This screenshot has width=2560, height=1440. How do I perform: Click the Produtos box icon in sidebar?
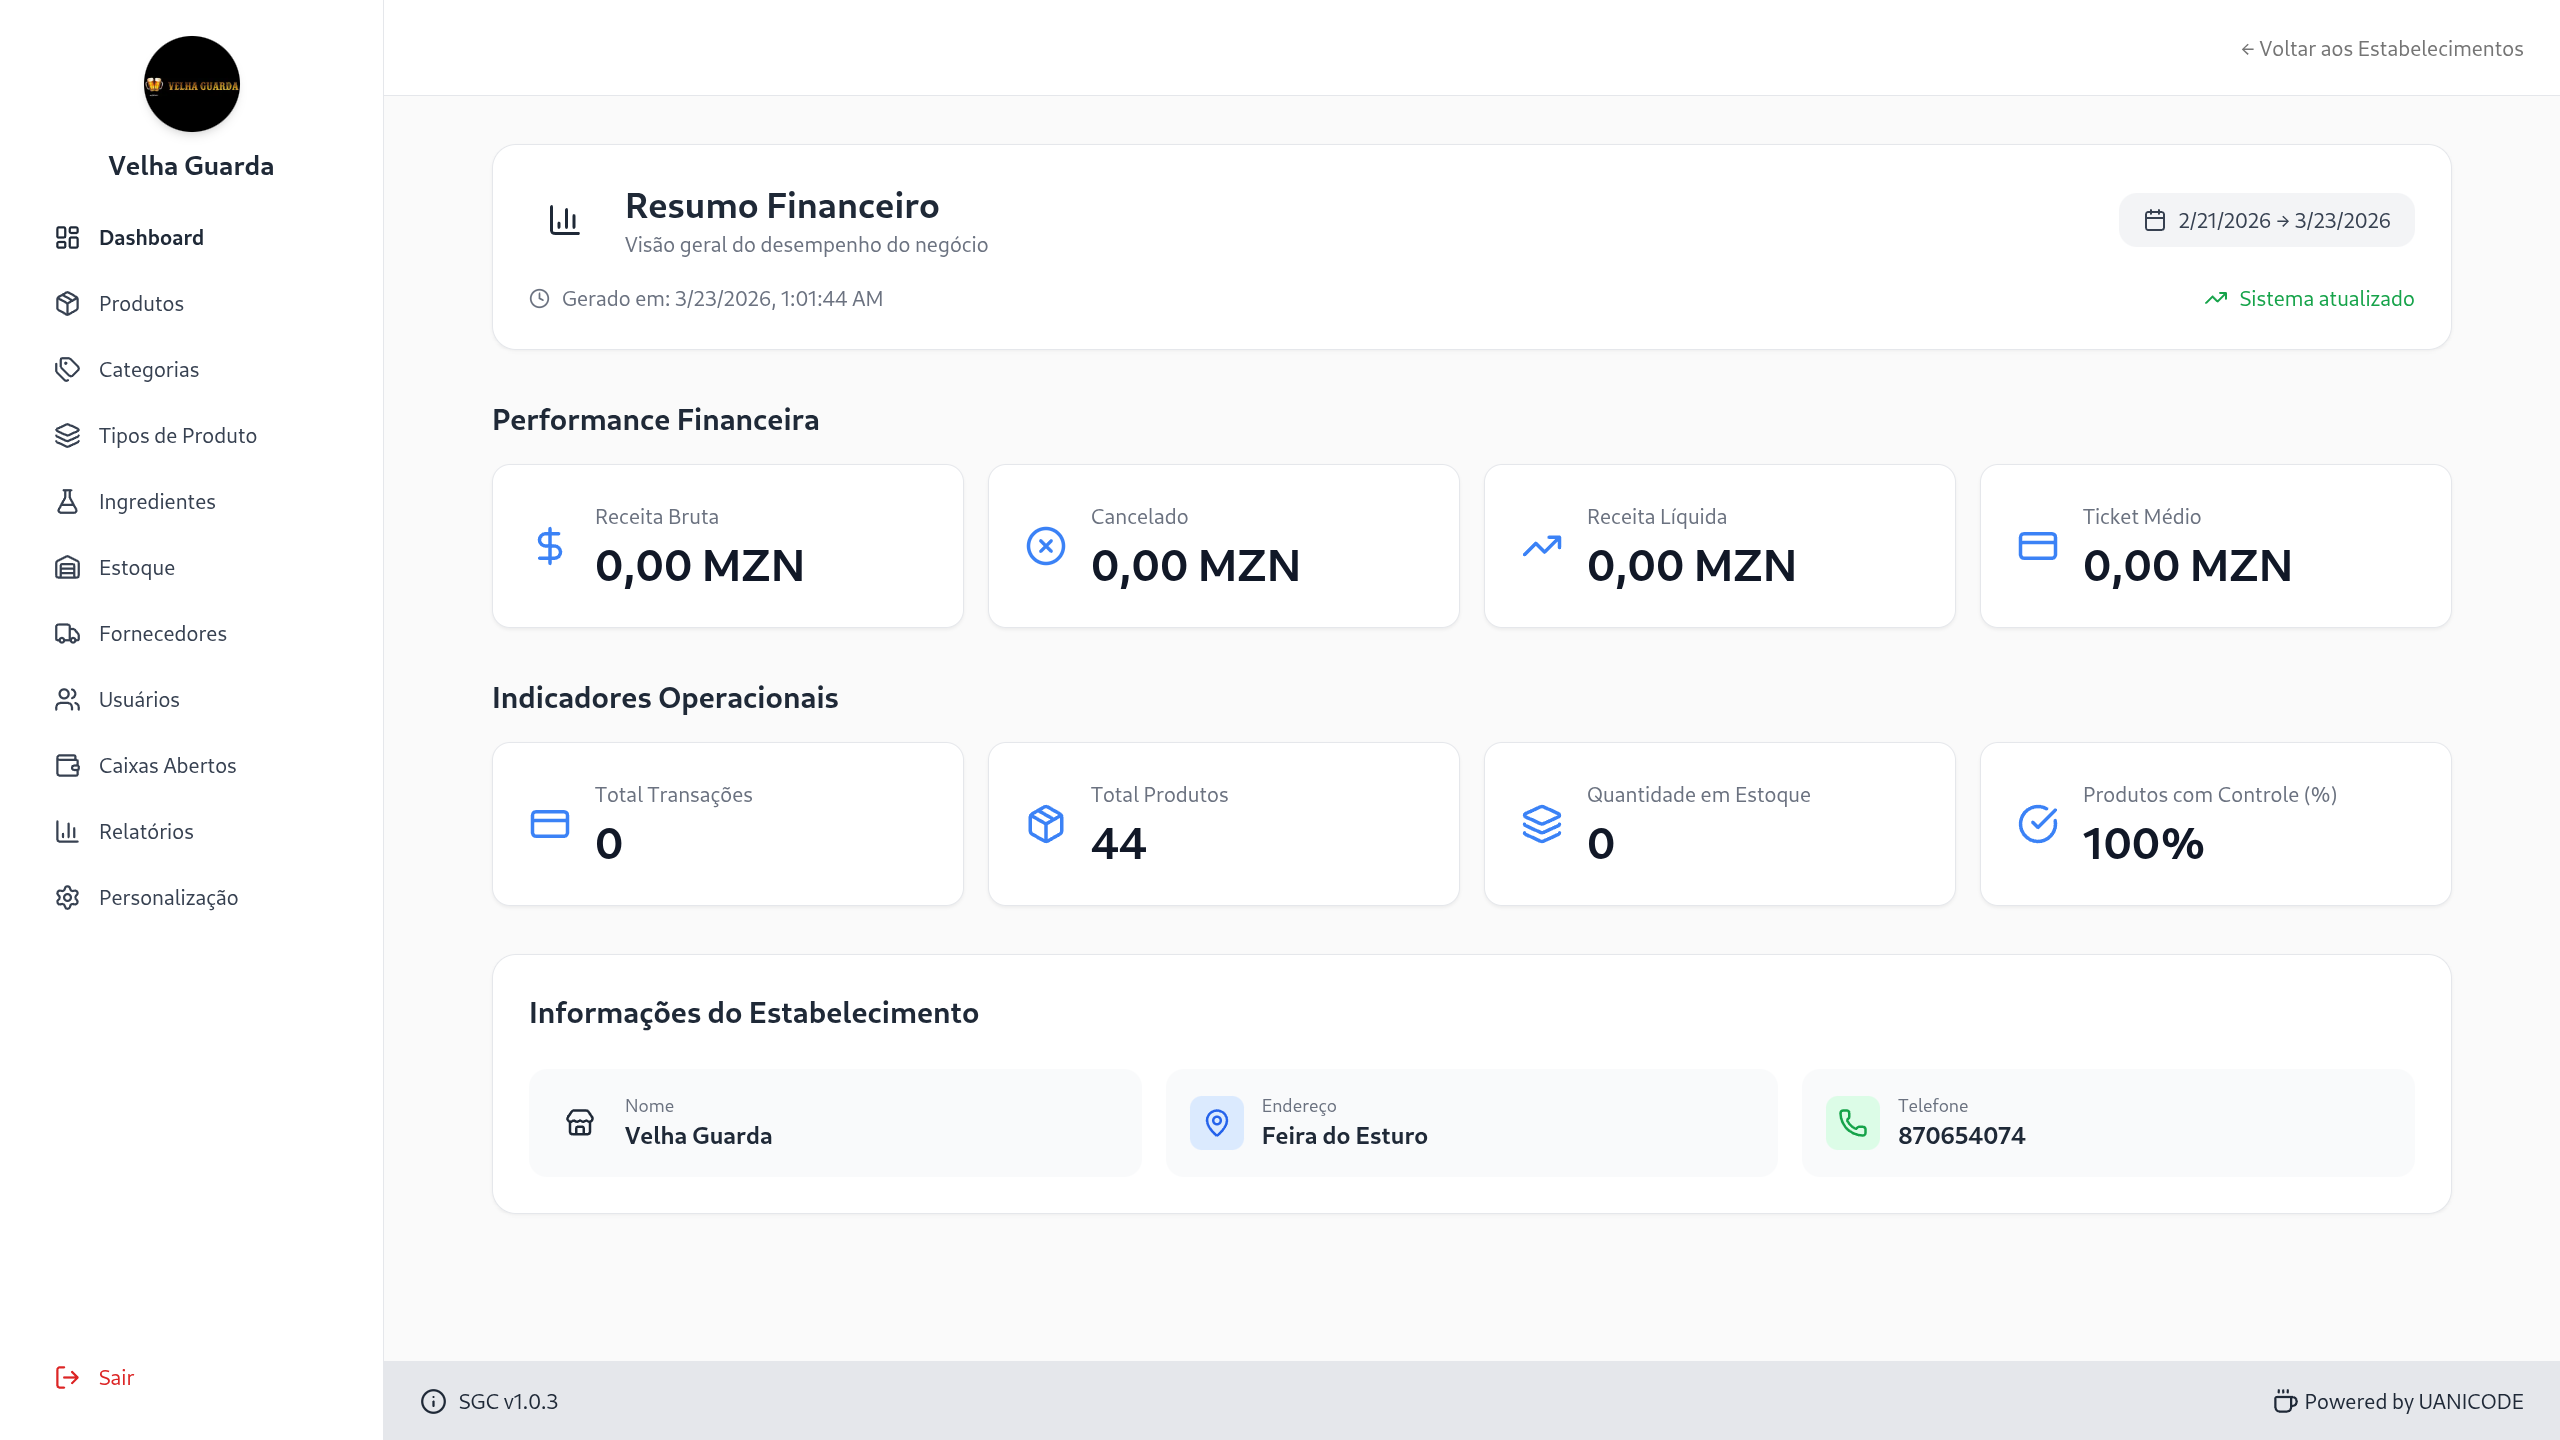pyautogui.click(x=67, y=303)
